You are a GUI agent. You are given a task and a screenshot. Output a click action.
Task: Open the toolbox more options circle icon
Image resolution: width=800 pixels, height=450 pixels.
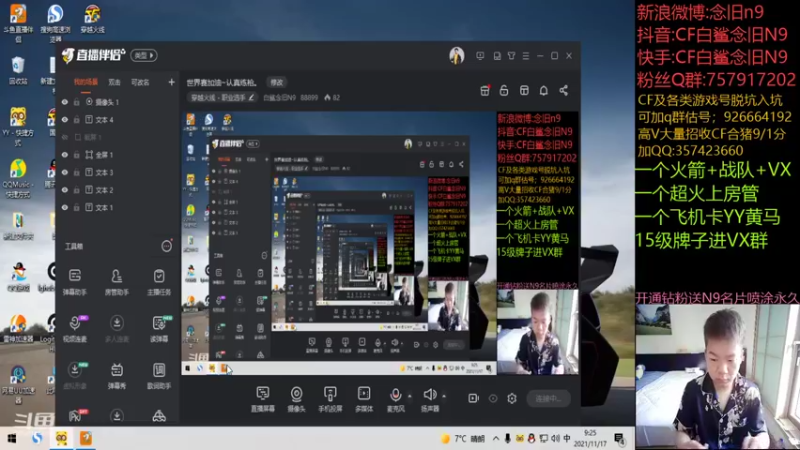(x=166, y=246)
